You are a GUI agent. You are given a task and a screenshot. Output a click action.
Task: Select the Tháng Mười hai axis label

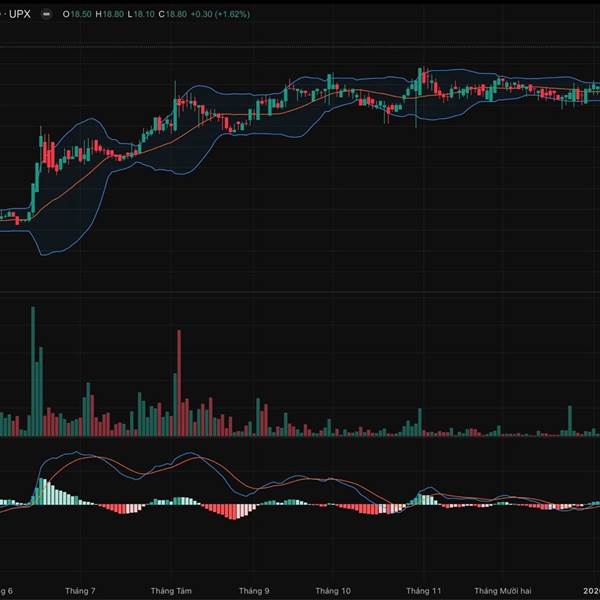tap(506, 591)
